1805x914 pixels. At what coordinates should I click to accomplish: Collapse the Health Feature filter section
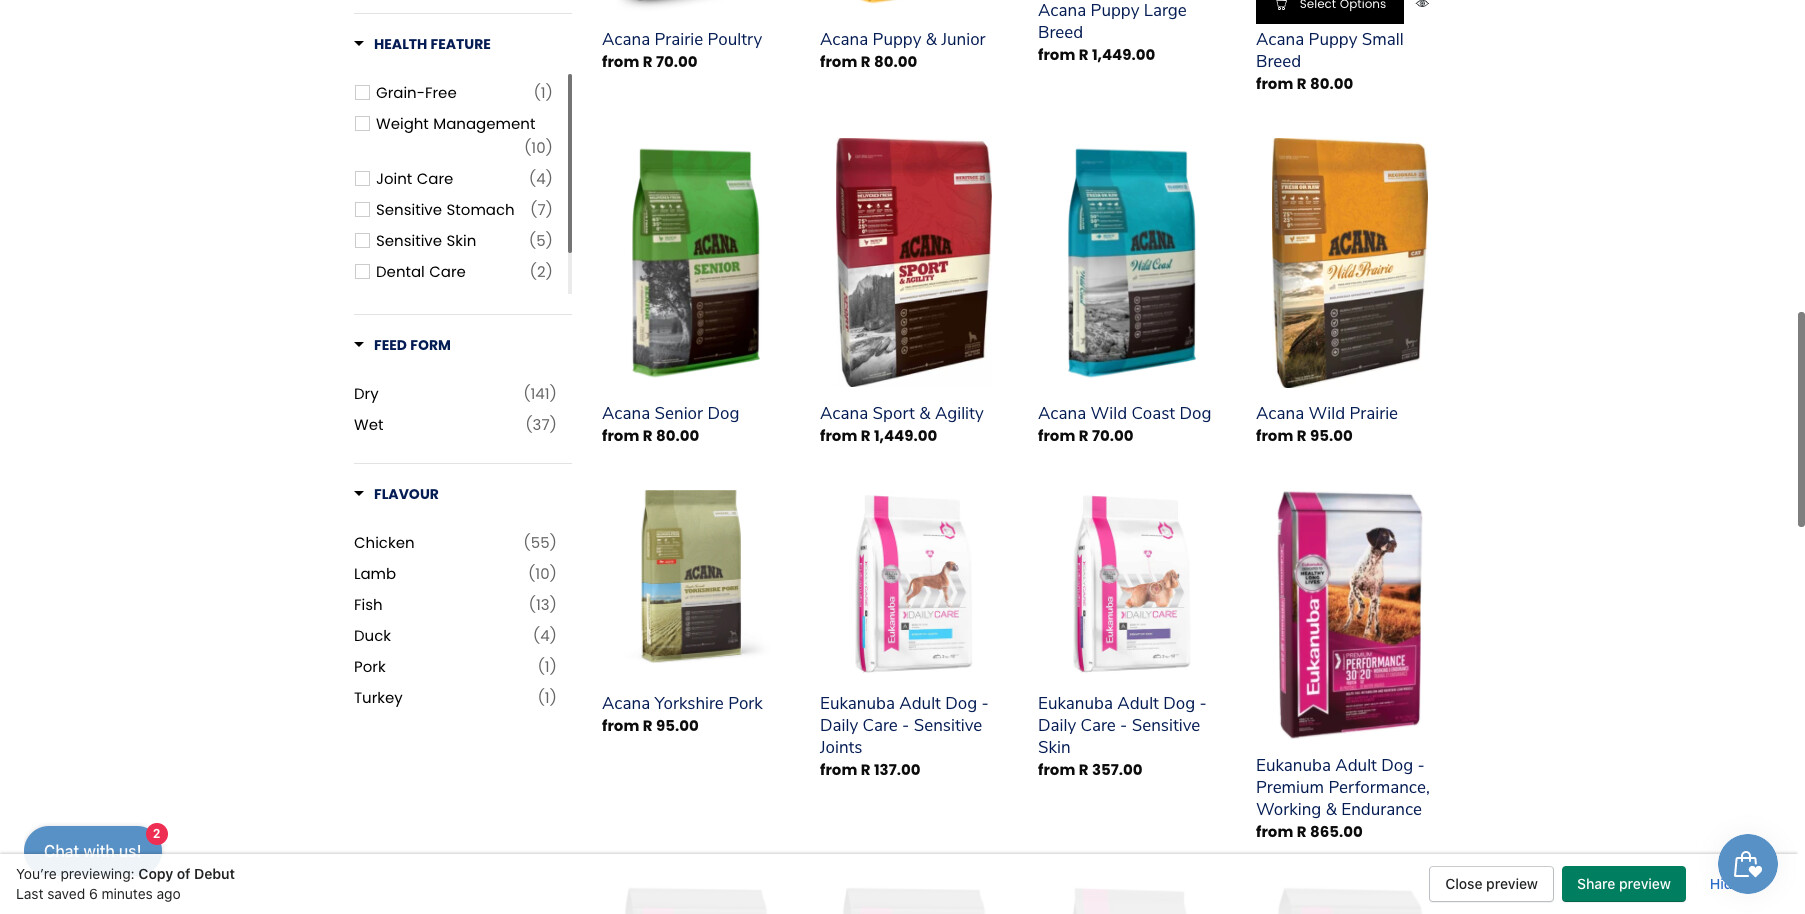pyautogui.click(x=422, y=44)
